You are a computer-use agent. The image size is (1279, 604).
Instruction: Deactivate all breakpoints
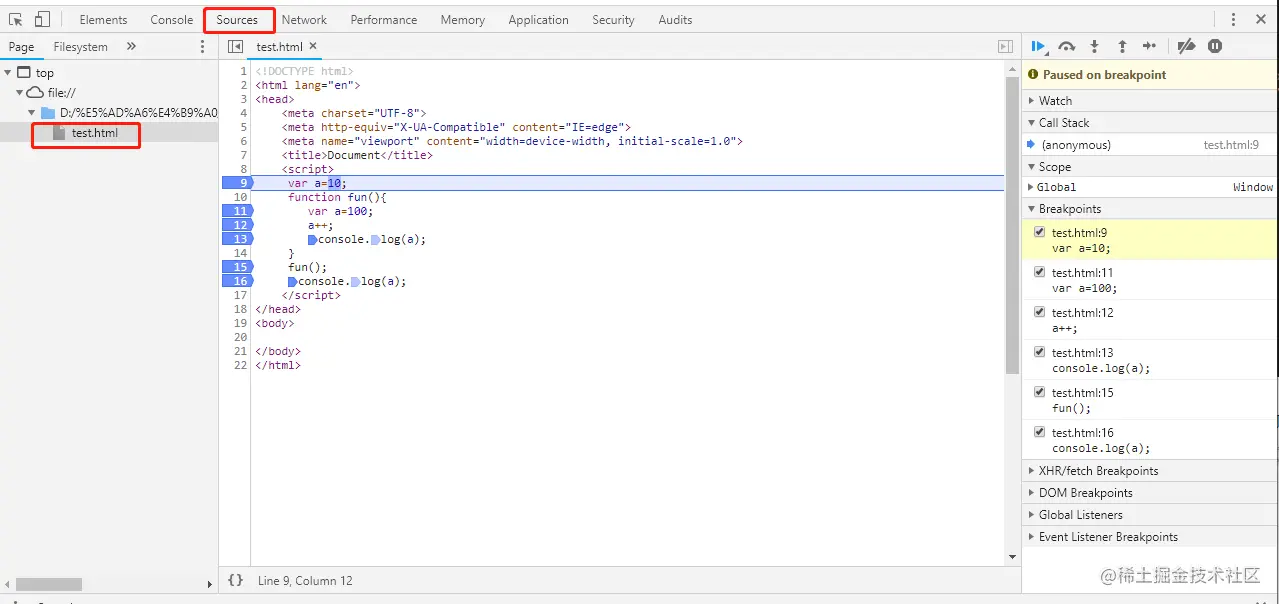pyautogui.click(x=1186, y=46)
